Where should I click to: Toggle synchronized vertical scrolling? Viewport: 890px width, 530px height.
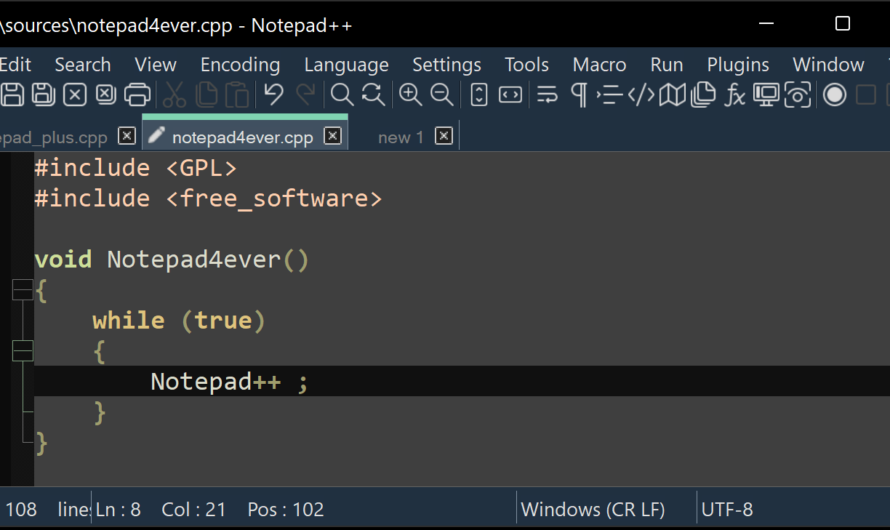478,95
